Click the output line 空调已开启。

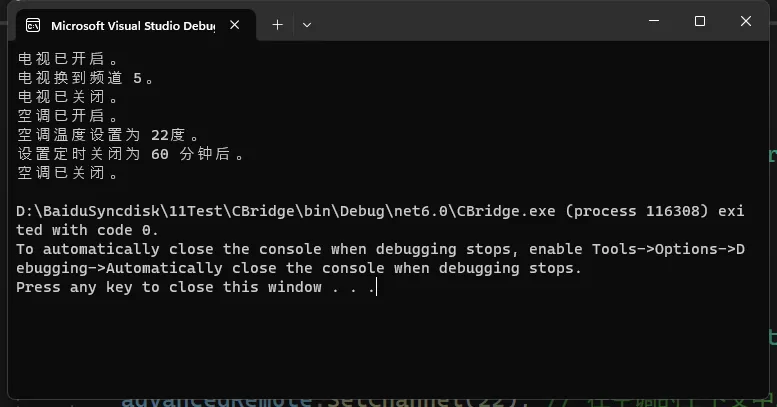pos(68,116)
